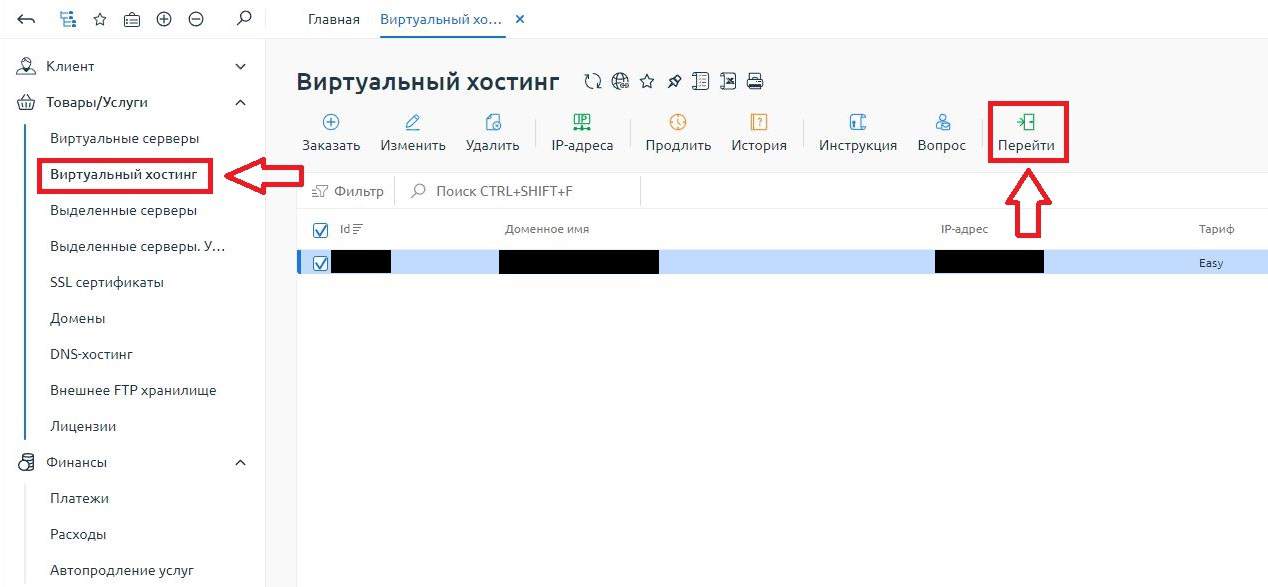
Task: Open the menu tree view icon
Action: point(67,19)
